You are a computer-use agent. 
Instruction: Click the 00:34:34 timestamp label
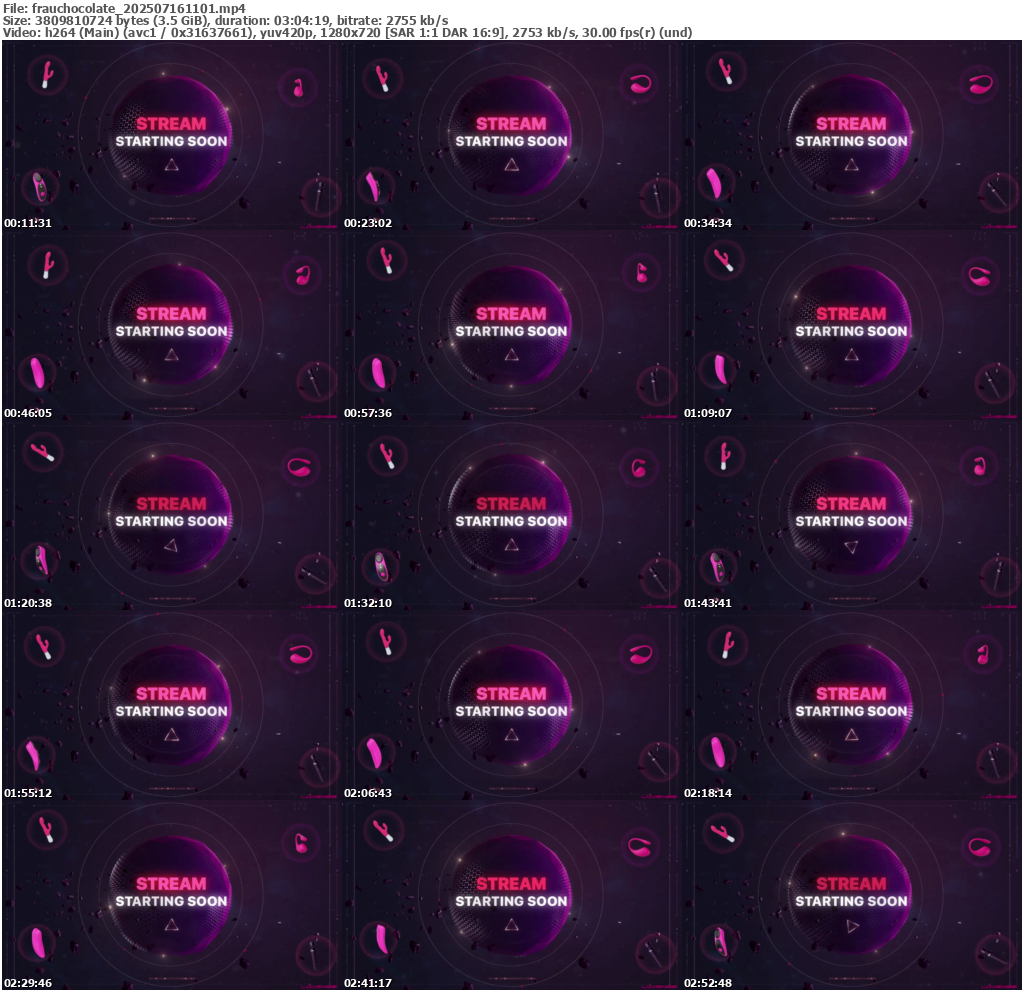click(707, 223)
